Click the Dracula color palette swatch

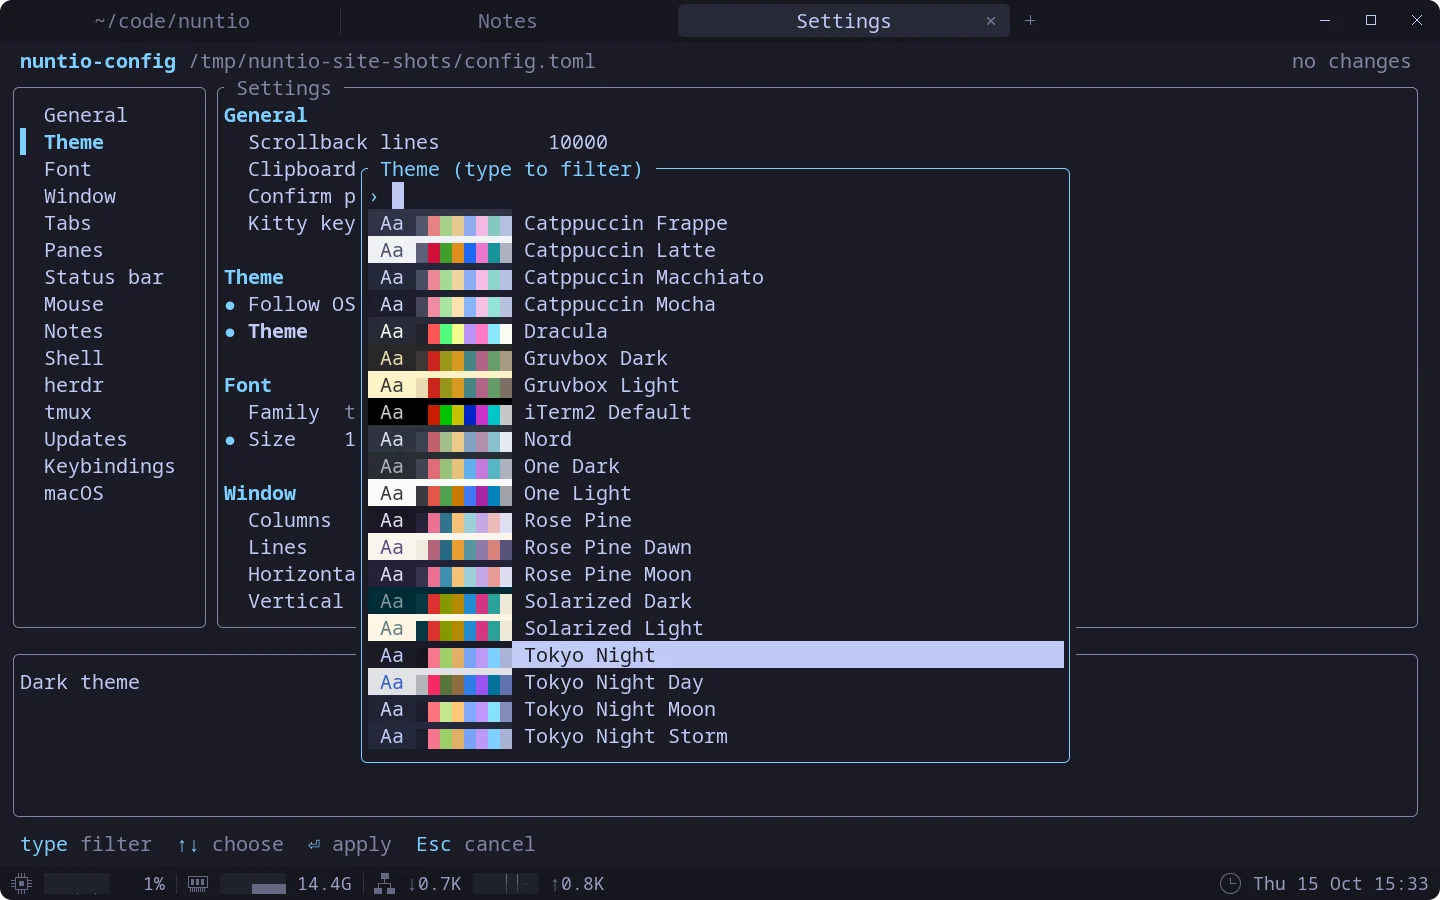coord(464,331)
